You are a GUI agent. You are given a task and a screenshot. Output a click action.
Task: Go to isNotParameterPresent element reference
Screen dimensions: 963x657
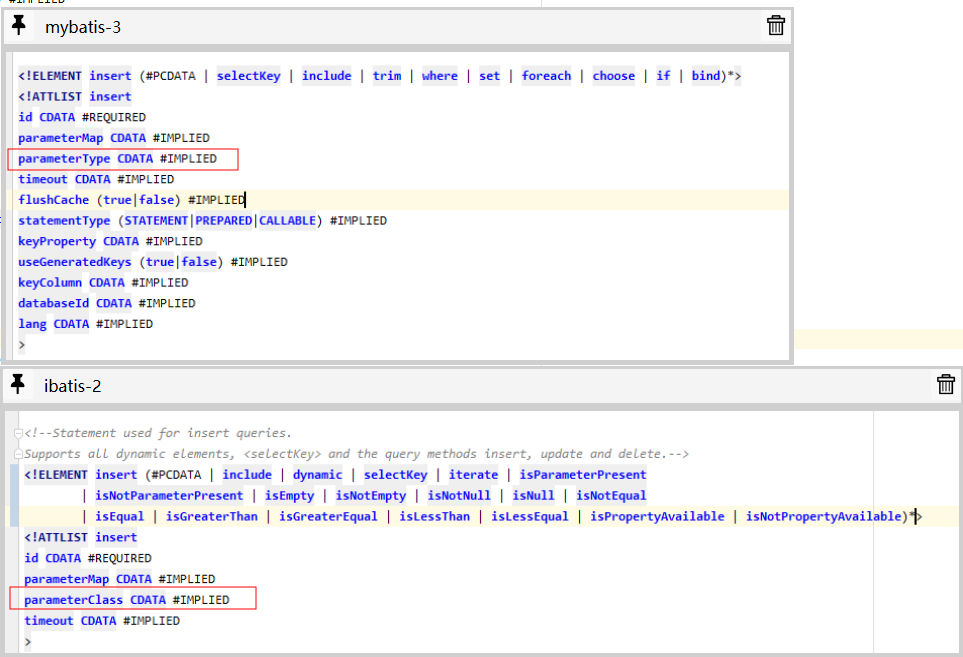coord(169,496)
